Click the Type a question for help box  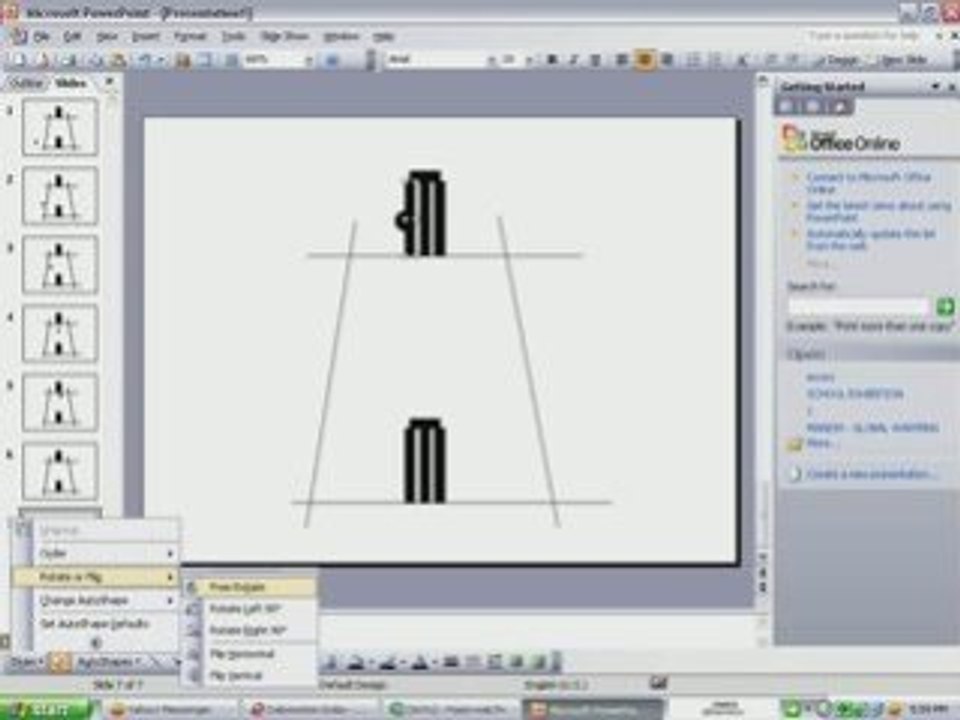click(864, 36)
